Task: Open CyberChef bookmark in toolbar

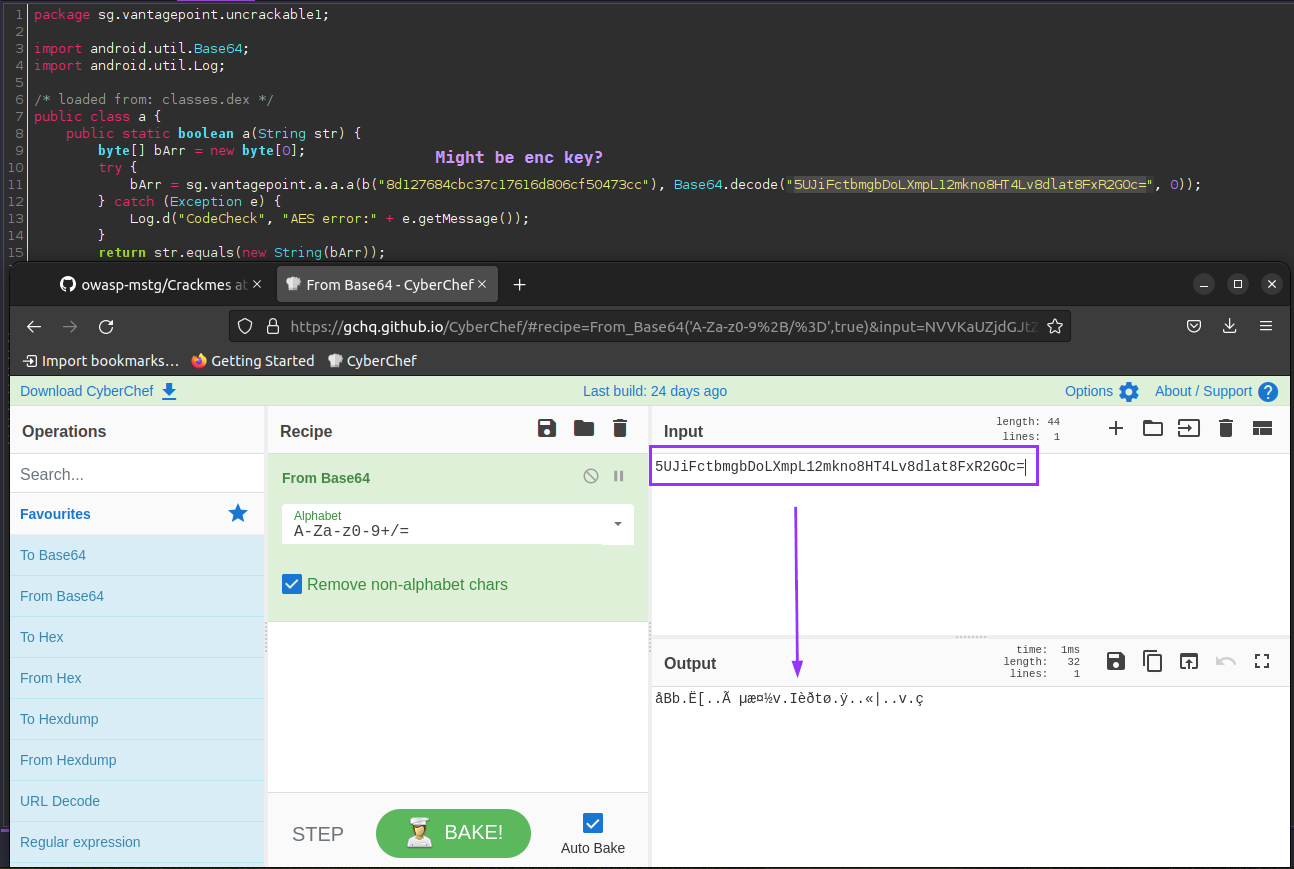Action: [x=372, y=360]
